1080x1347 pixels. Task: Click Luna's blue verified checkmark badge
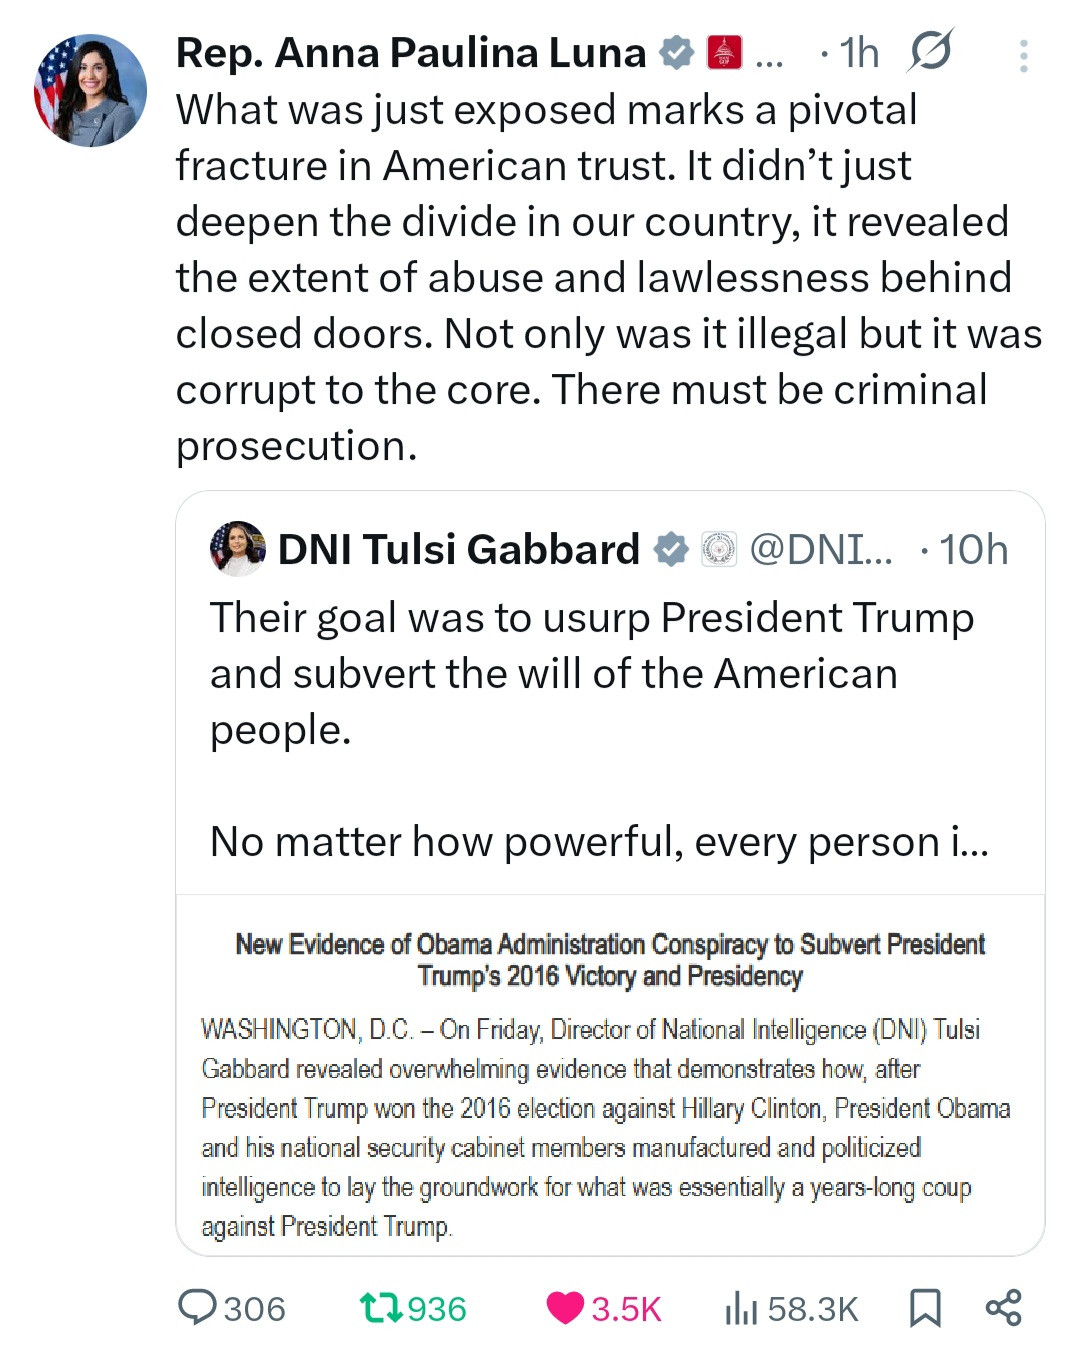coord(677,53)
